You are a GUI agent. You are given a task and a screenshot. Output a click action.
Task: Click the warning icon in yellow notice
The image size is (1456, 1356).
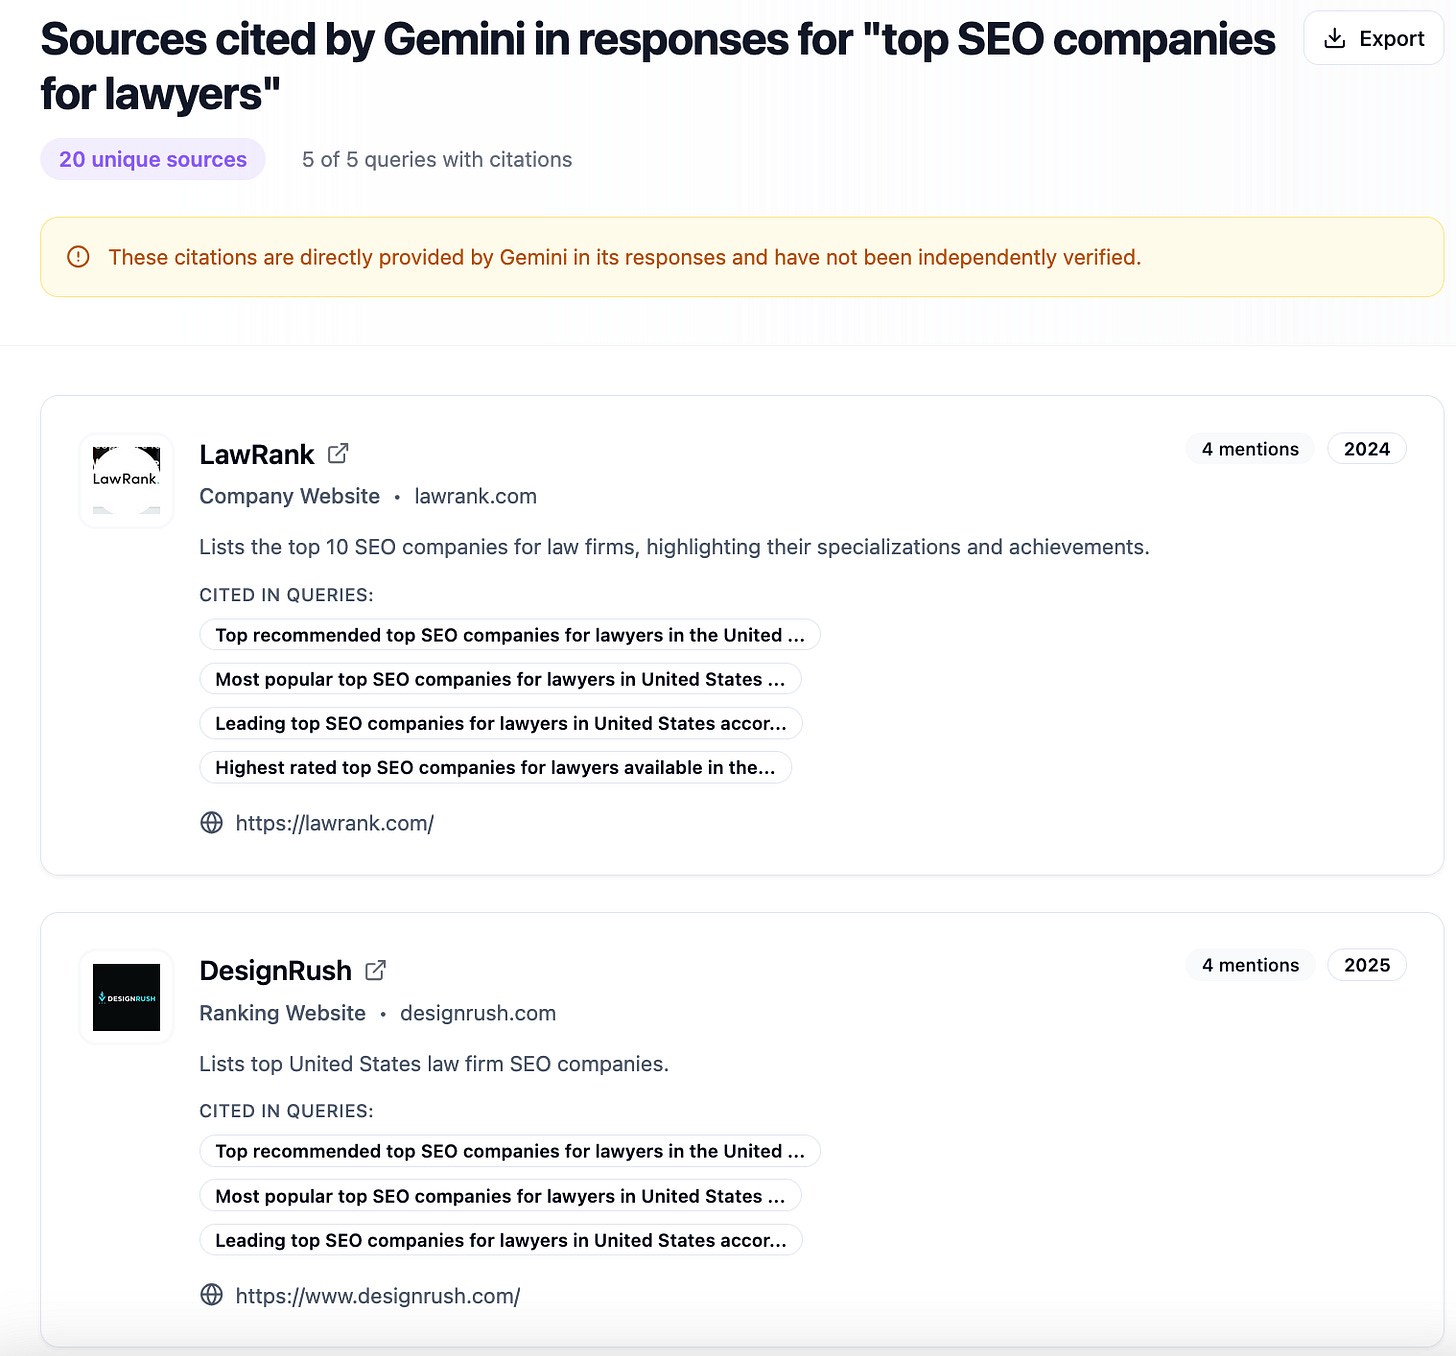78,257
